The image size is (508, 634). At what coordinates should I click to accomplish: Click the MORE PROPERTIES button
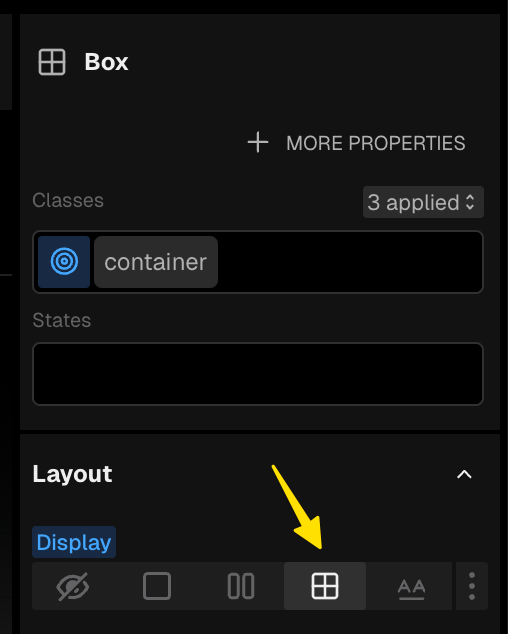coord(356,143)
